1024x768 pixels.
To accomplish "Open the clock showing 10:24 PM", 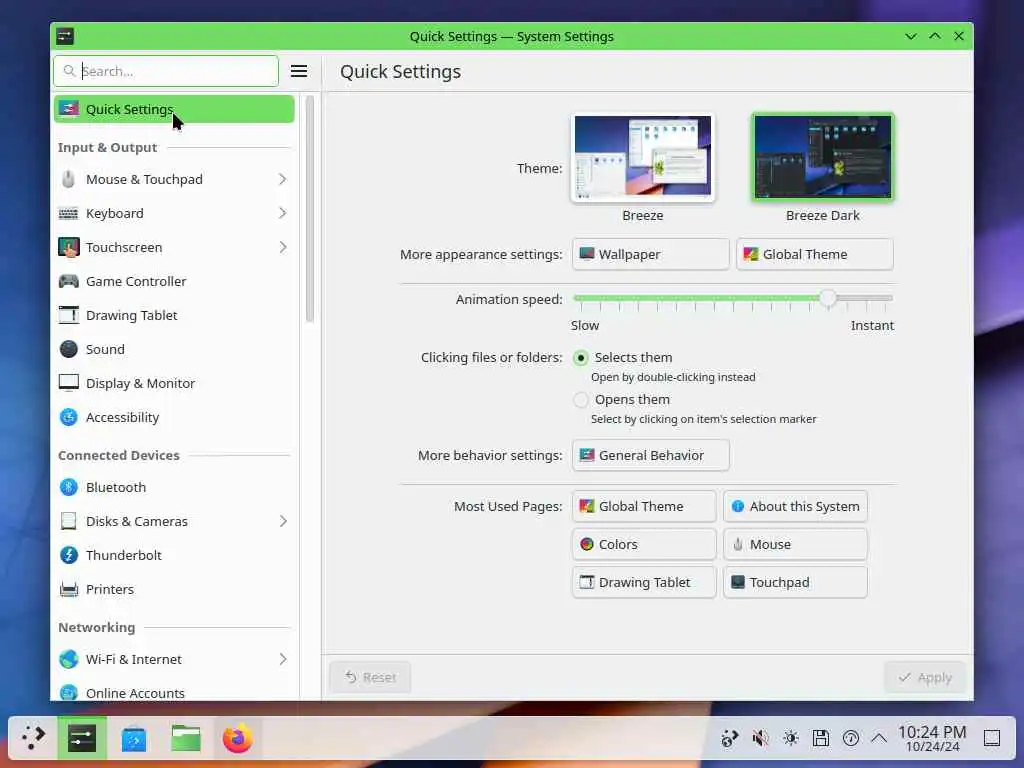I will pyautogui.click(x=932, y=738).
